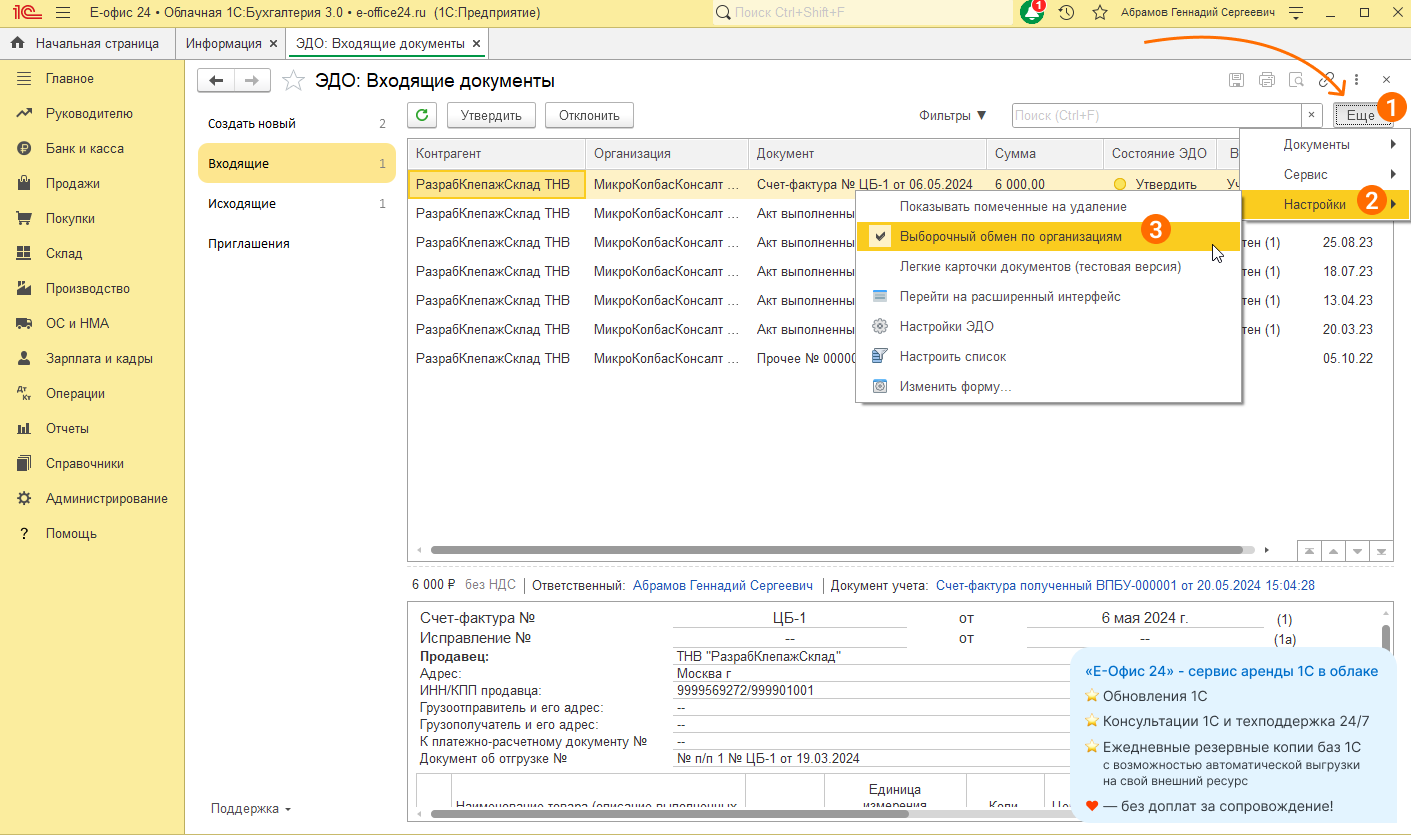1411x835 pixels.
Task: Open Настройки ЭДО from the menu
Action: pyautogui.click(x=1047, y=326)
